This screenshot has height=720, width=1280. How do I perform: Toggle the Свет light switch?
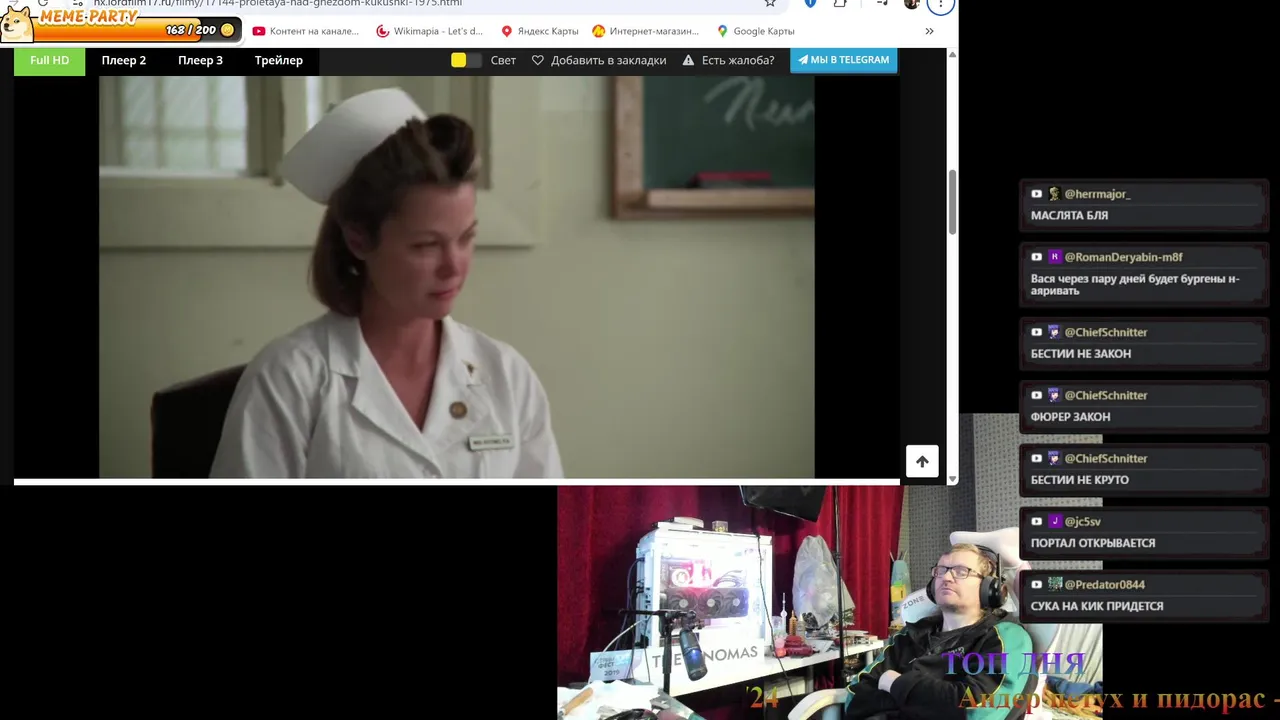(x=466, y=60)
